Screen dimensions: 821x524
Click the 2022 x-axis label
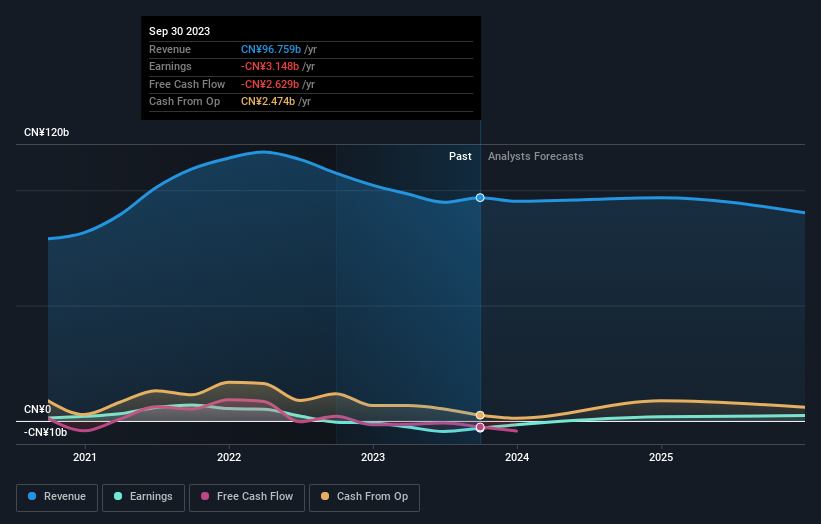point(229,458)
